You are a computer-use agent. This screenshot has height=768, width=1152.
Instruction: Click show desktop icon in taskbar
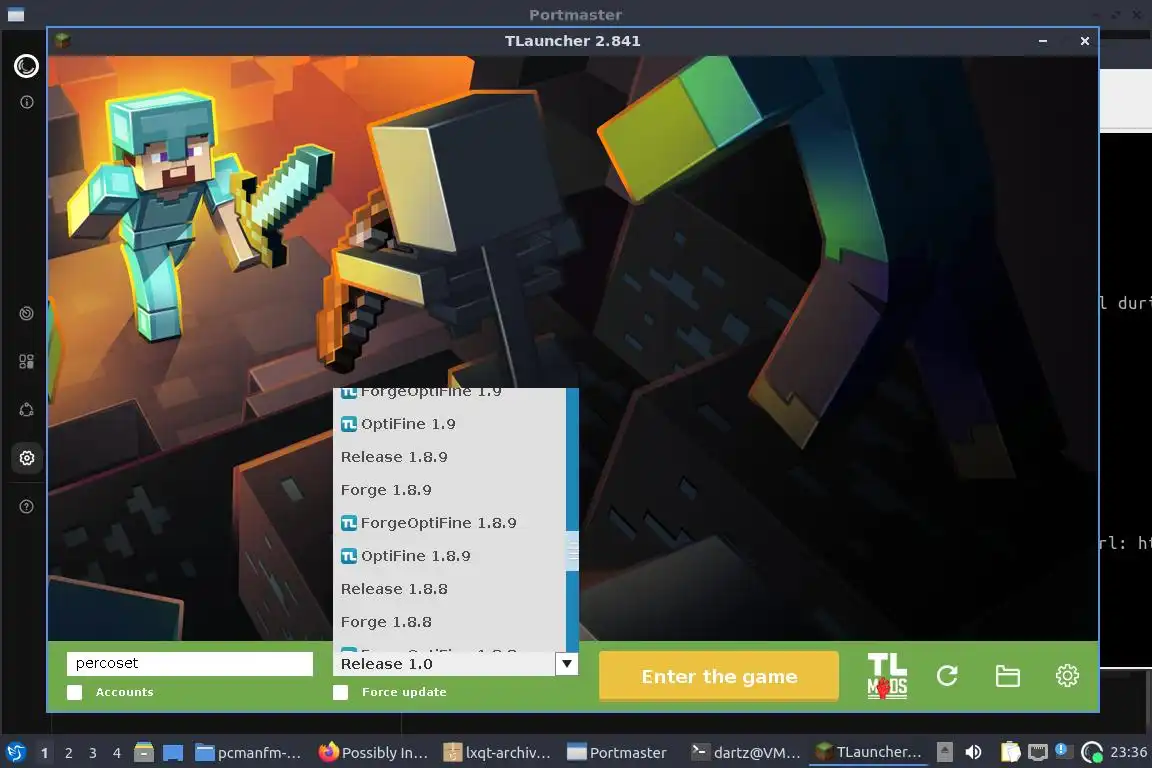point(173,752)
